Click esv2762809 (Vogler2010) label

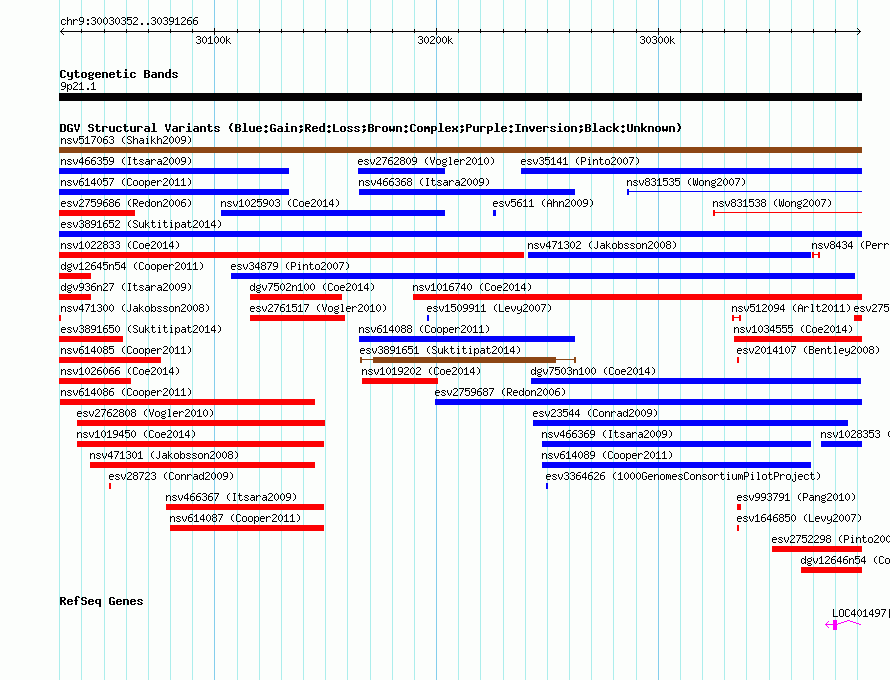[426, 161]
